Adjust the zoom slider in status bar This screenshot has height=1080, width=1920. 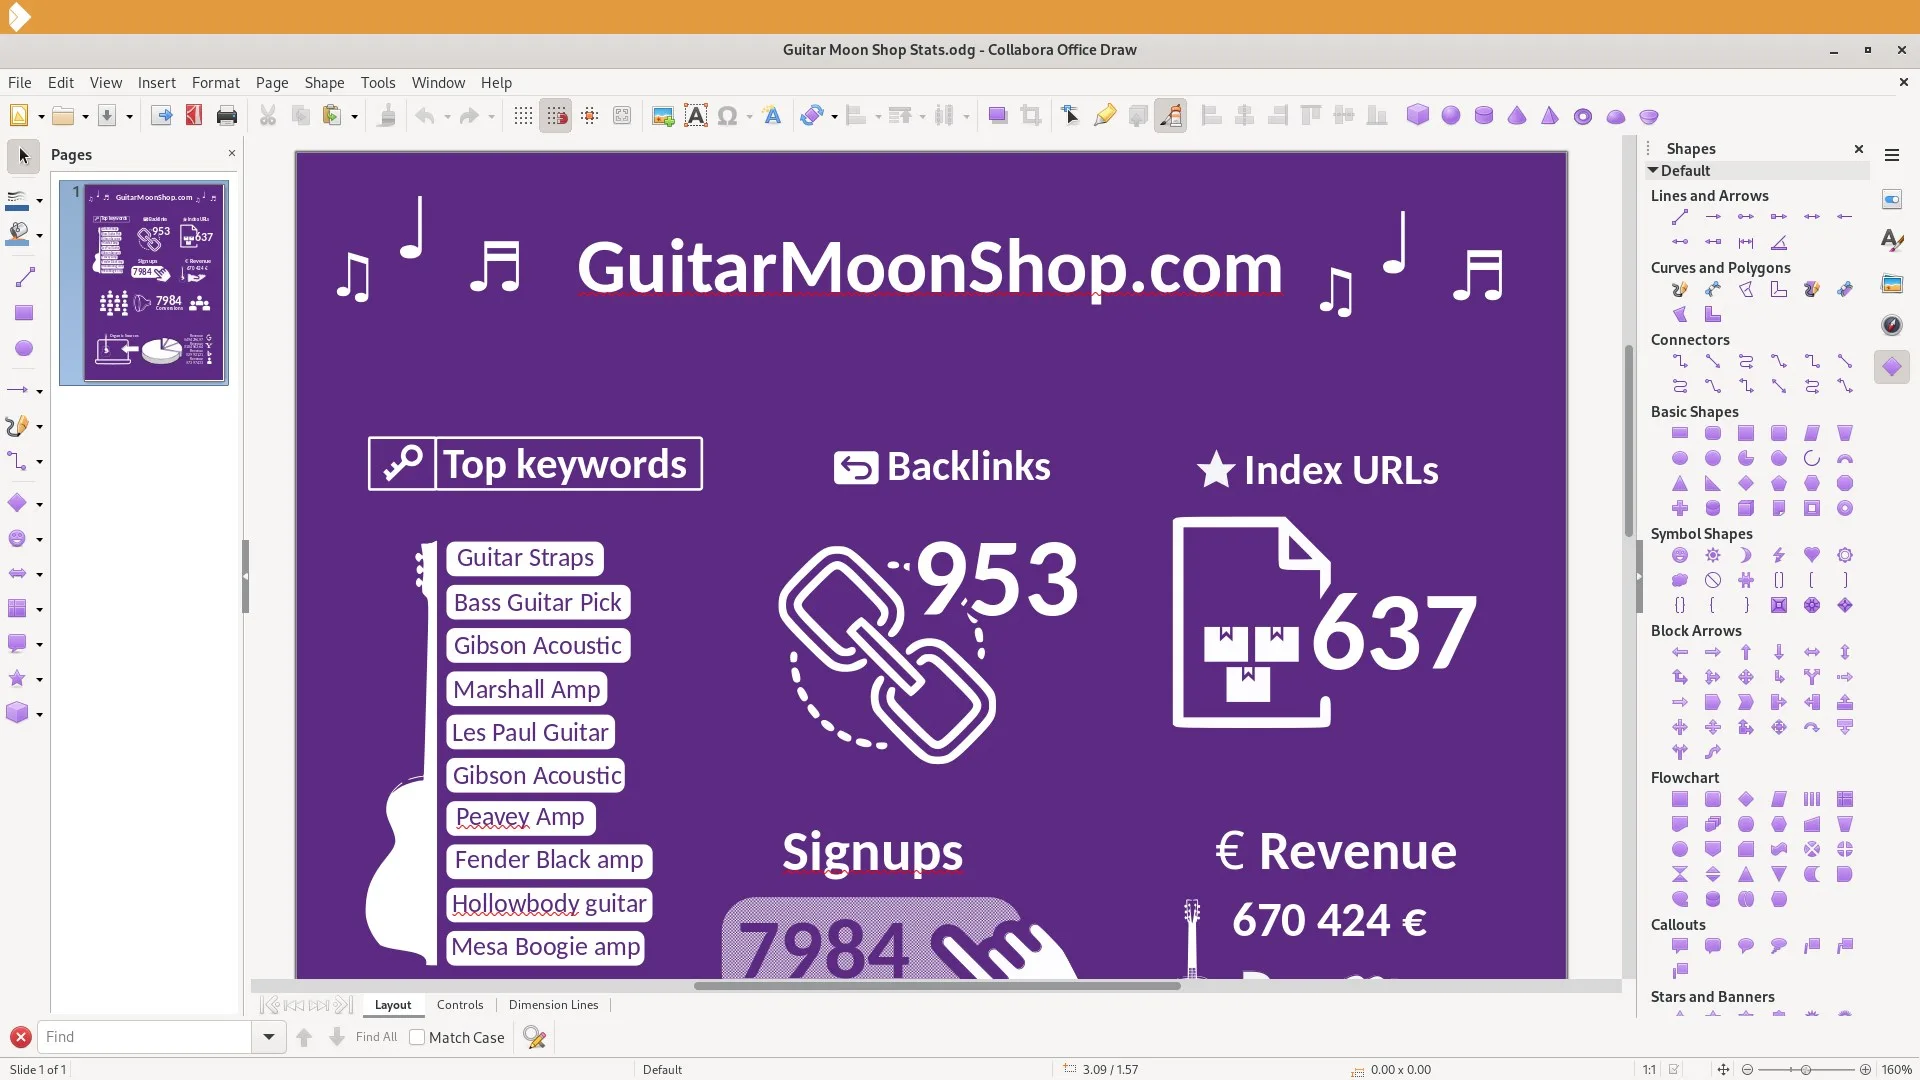[x=1806, y=1069]
